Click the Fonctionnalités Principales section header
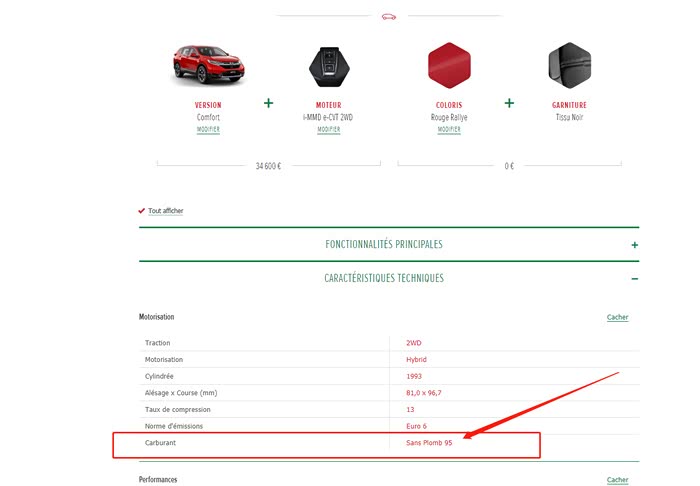Viewport: 700px width, 486px height. [x=384, y=244]
